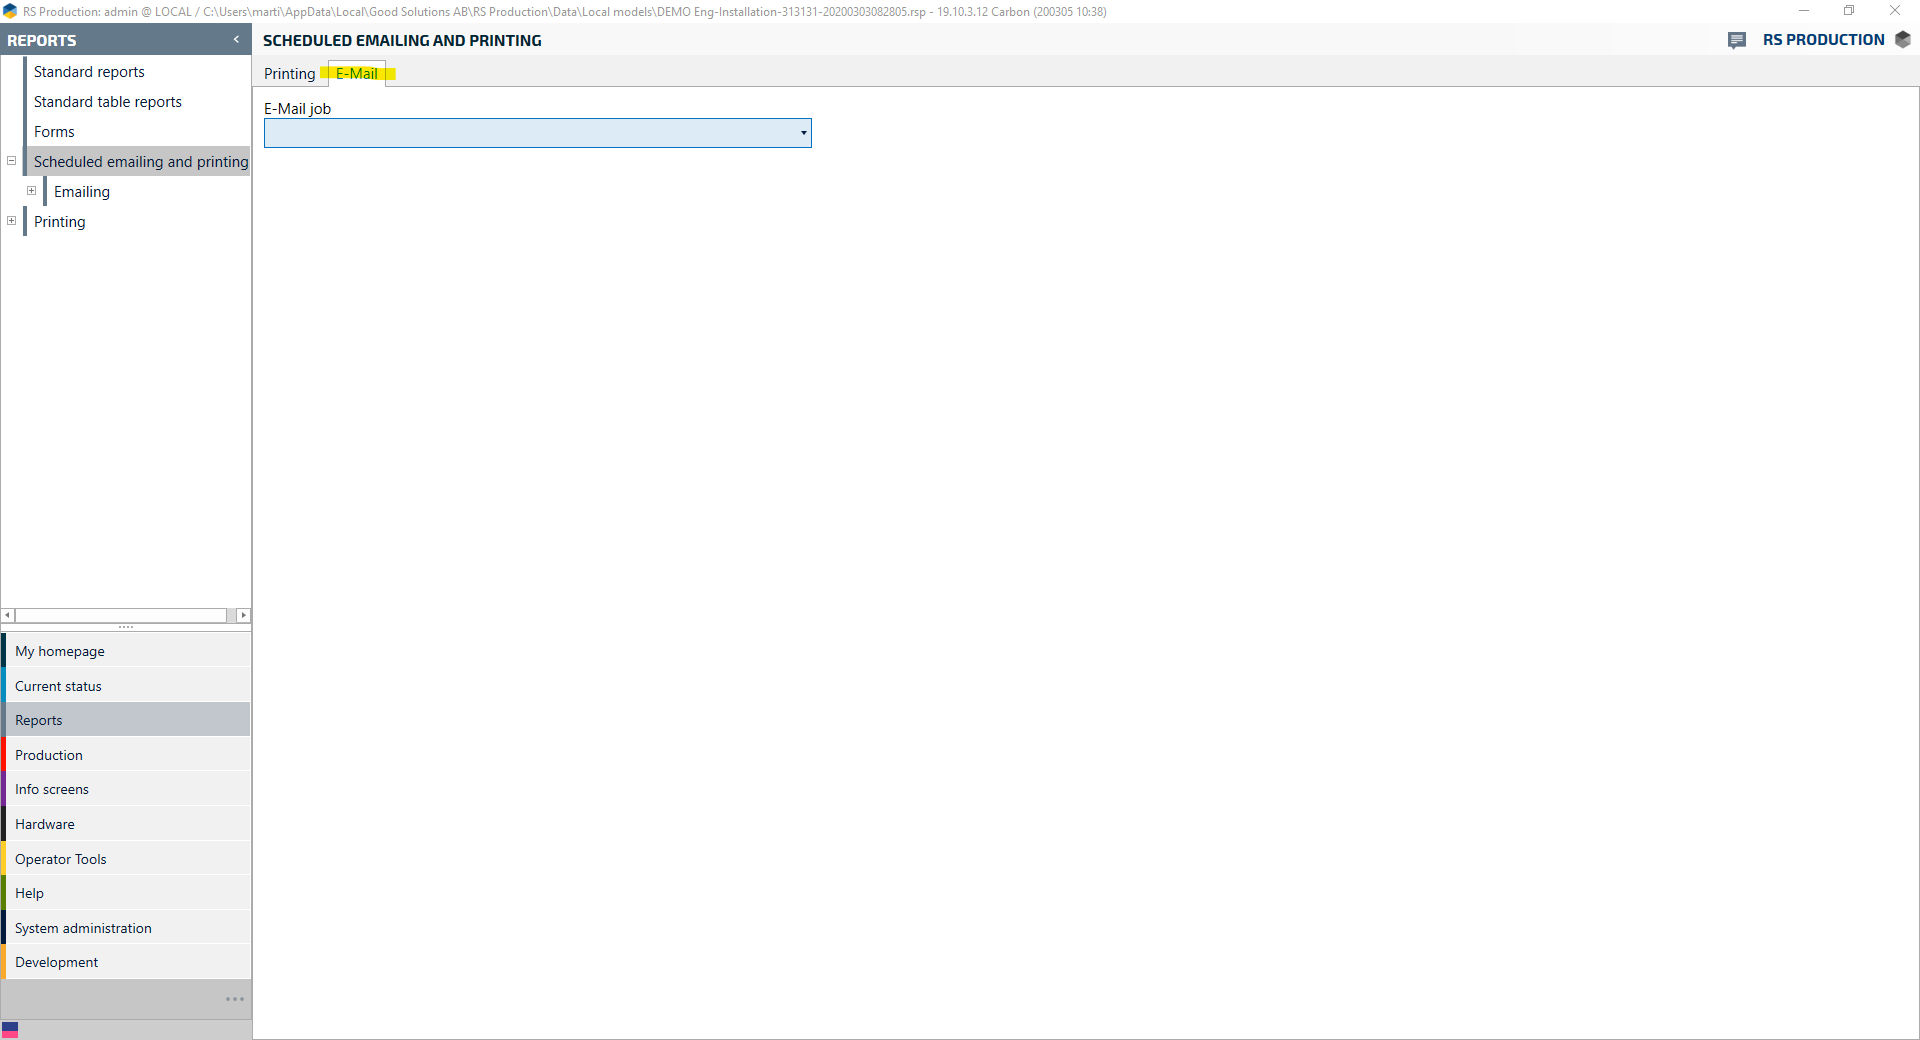Open Forms in the reports tree

(54, 132)
